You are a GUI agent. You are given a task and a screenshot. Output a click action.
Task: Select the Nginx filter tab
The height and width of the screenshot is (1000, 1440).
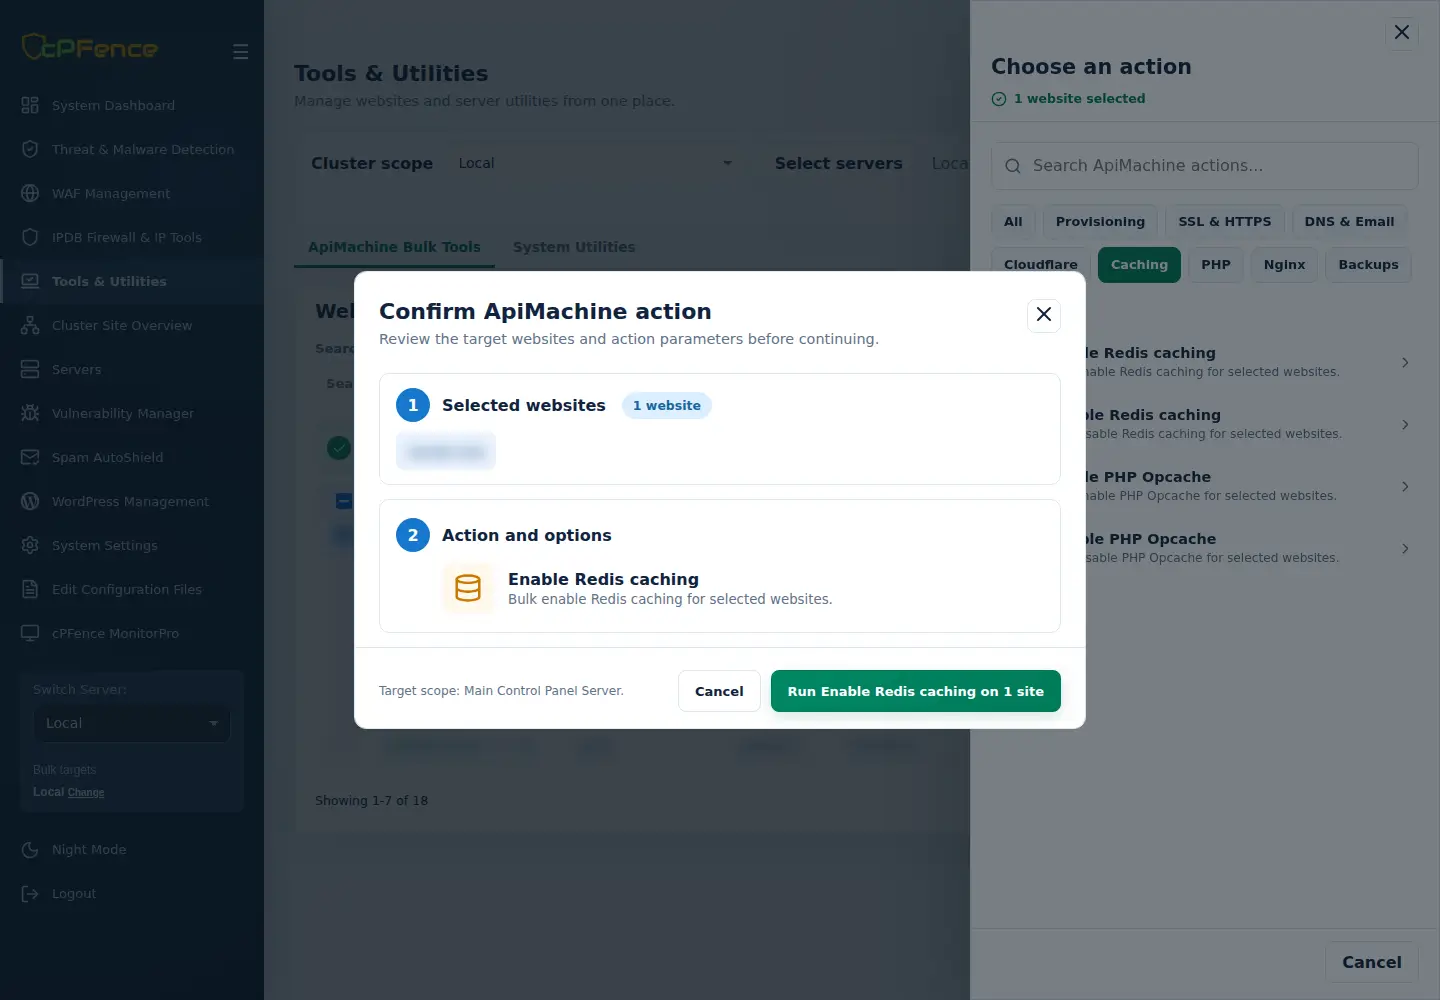point(1284,265)
